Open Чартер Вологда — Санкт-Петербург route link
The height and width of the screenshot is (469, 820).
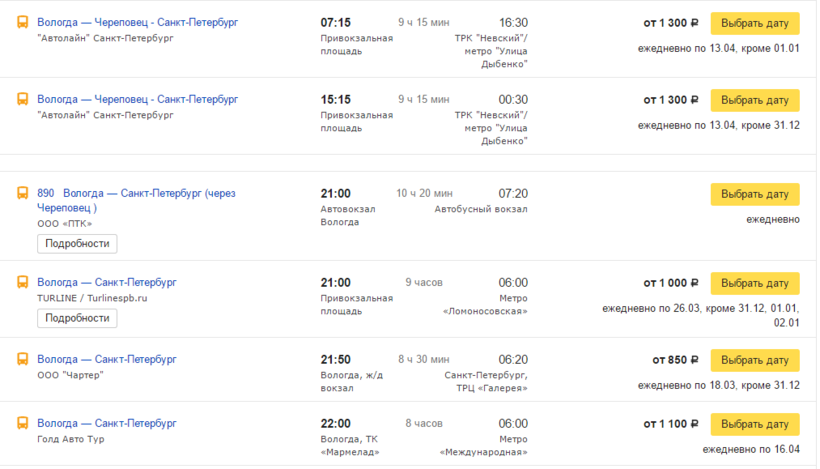(x=107, y=360)
